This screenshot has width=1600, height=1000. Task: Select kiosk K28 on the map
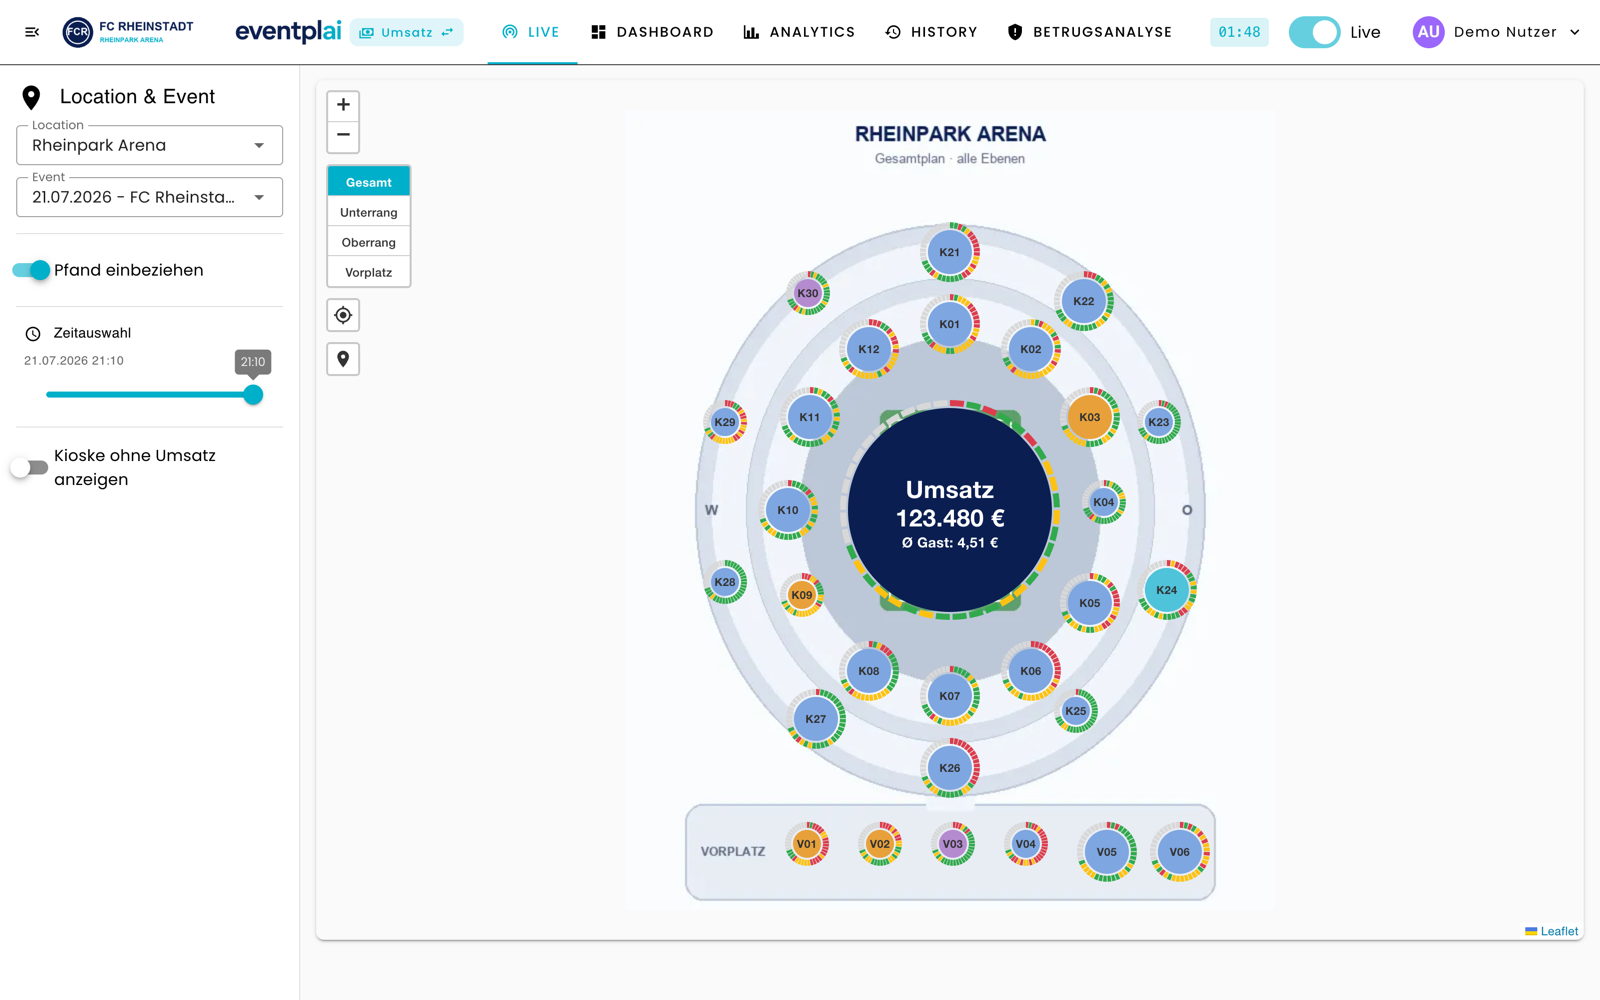click(725, 582)
